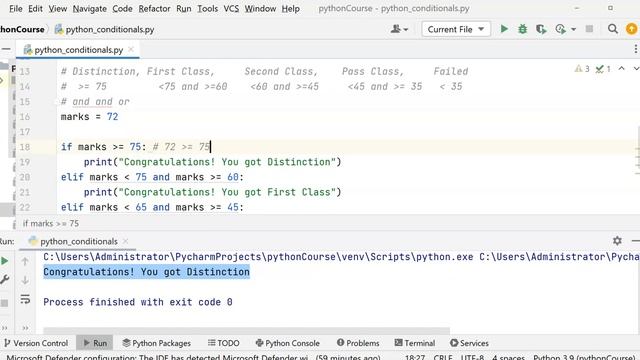
Task: Click Python 3.9 interpreter in status bar
Action: tap(584, 357)
